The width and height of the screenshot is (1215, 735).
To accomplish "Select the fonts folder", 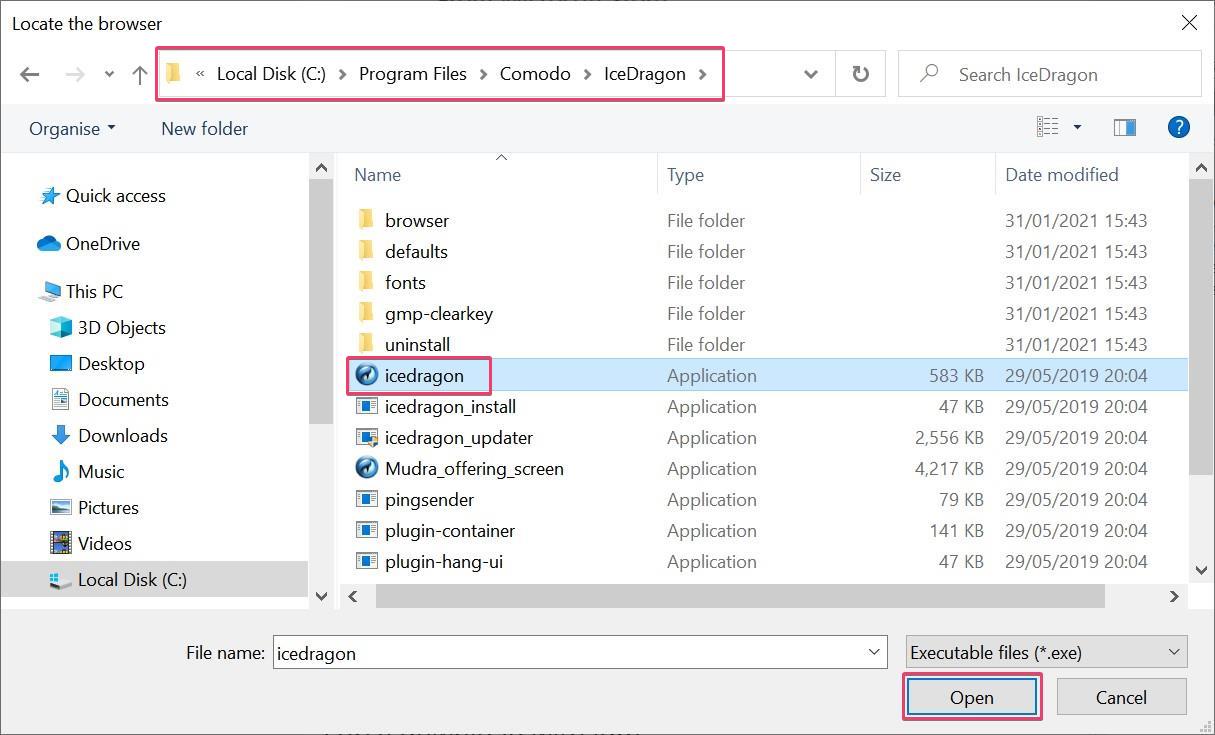I will coord(405,282).
